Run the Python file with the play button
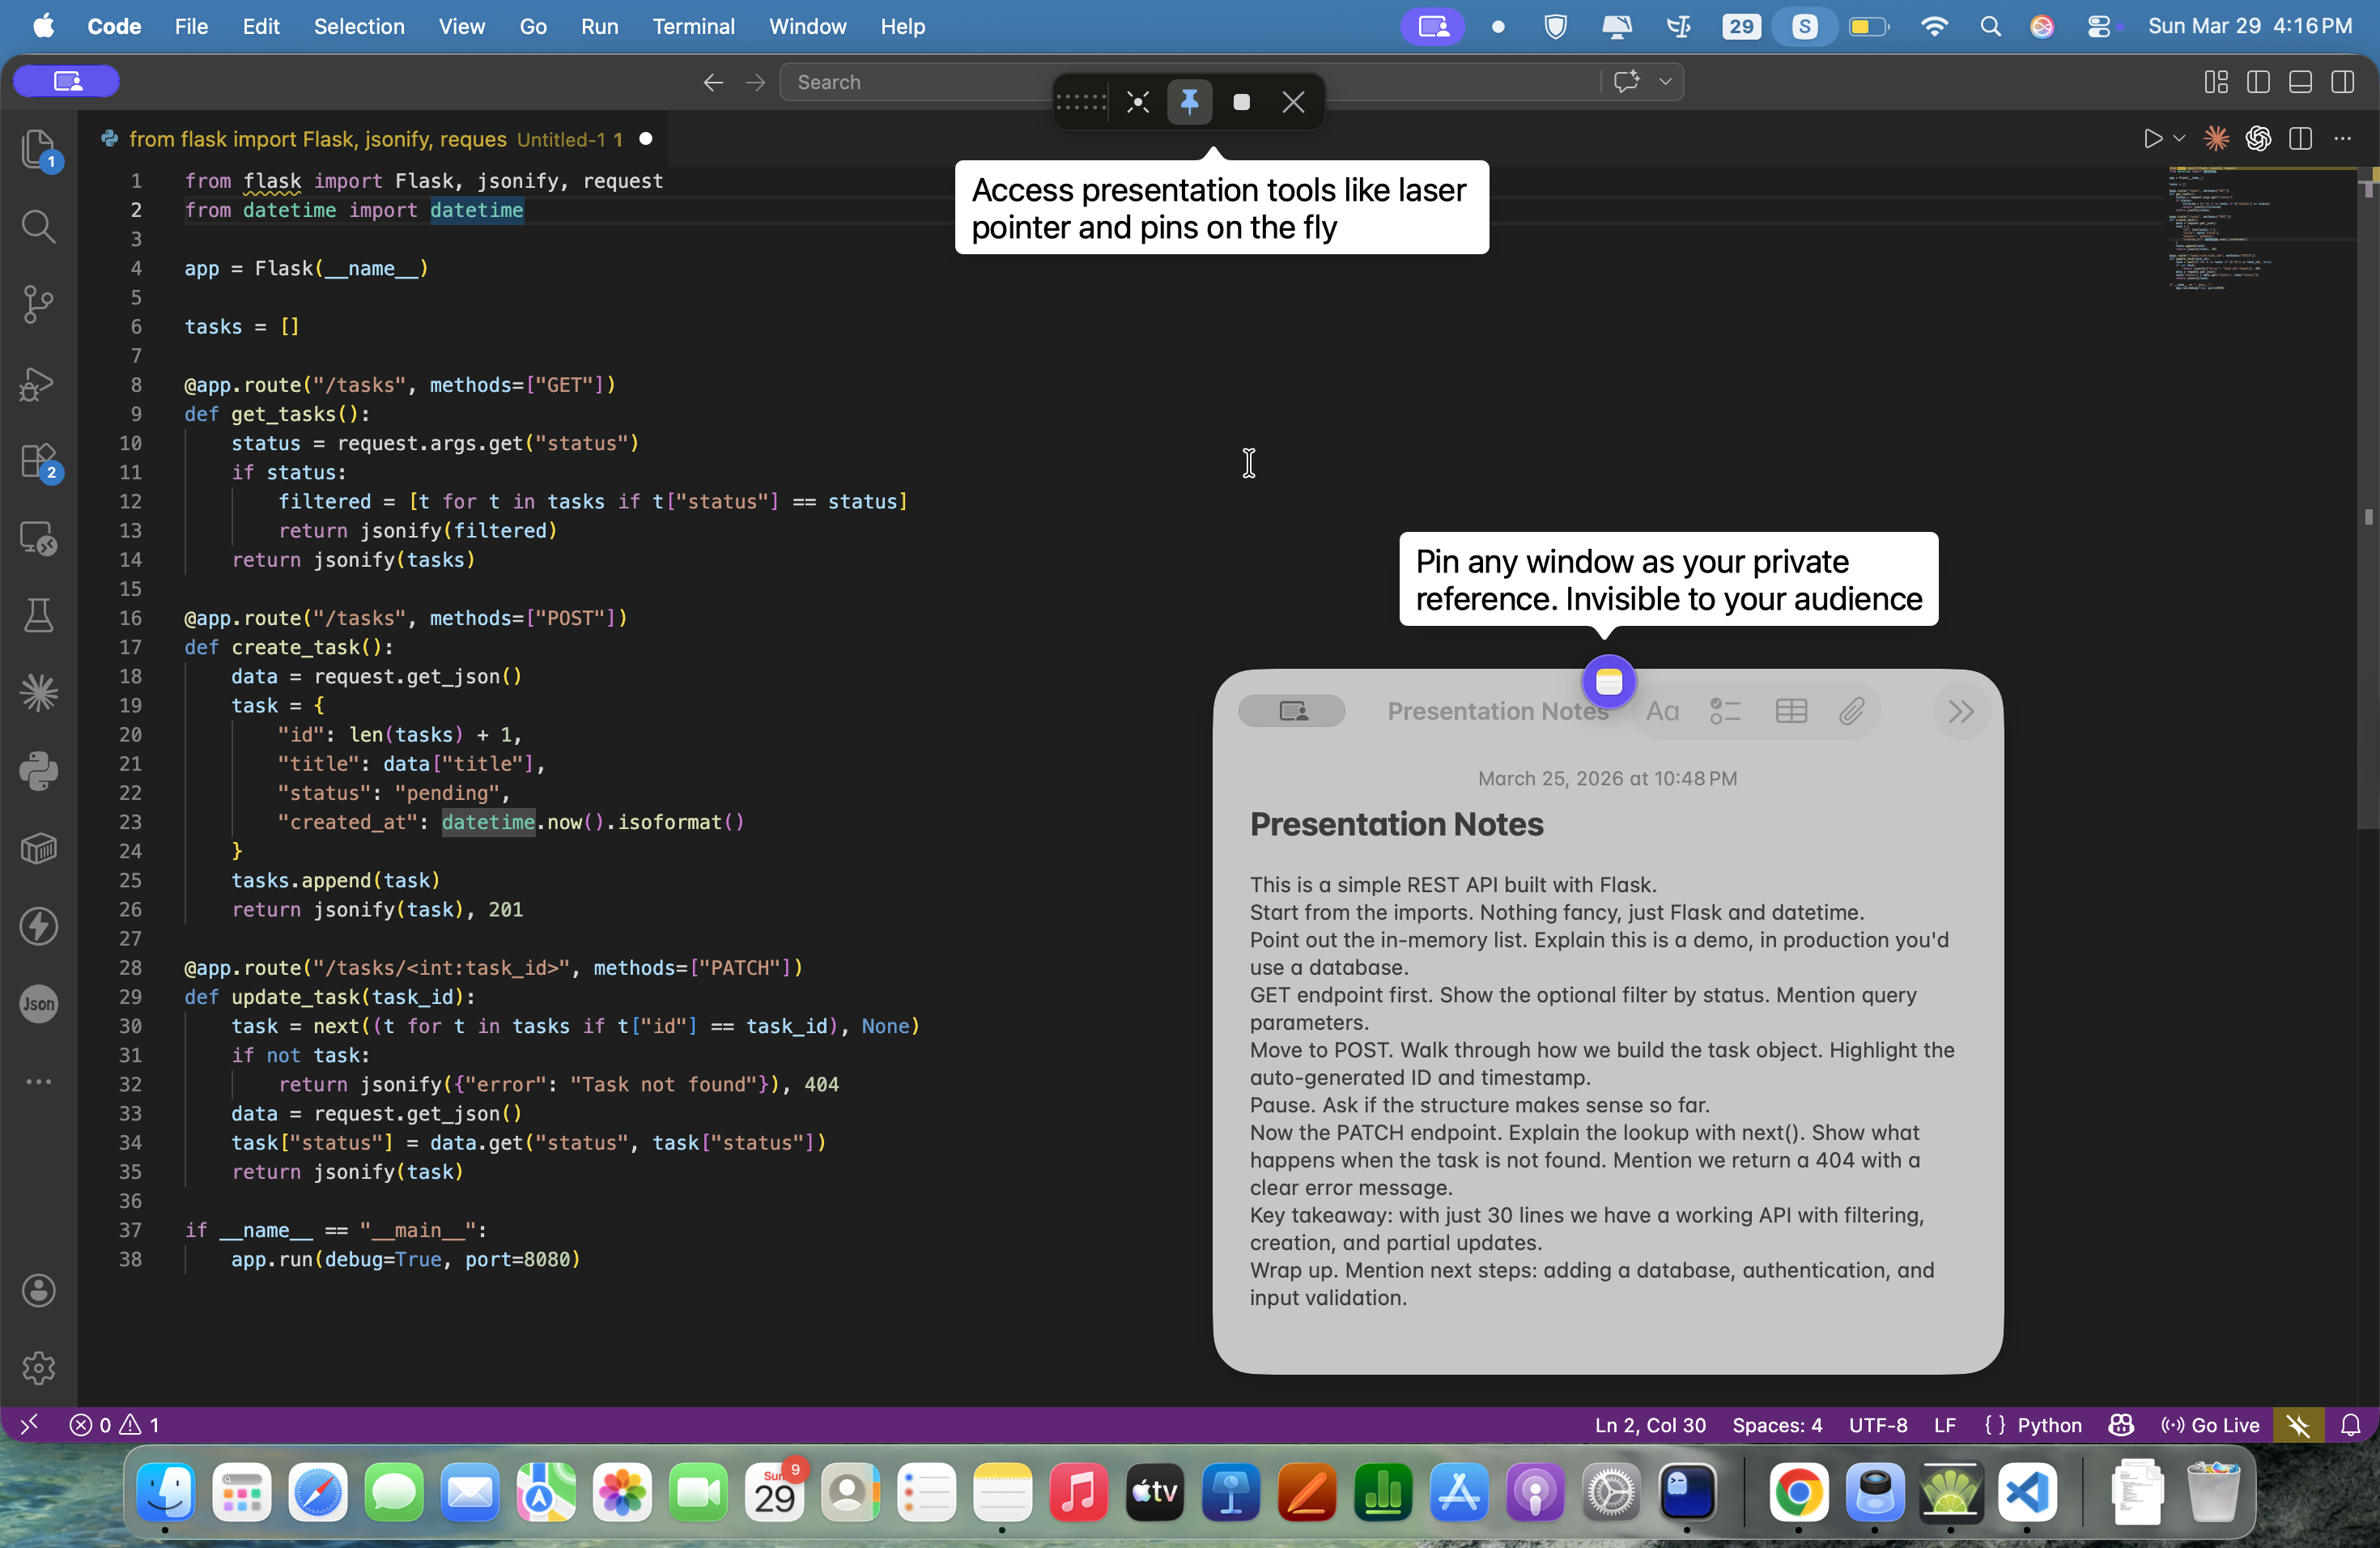2380x1548 pixels. [2152, 139]
